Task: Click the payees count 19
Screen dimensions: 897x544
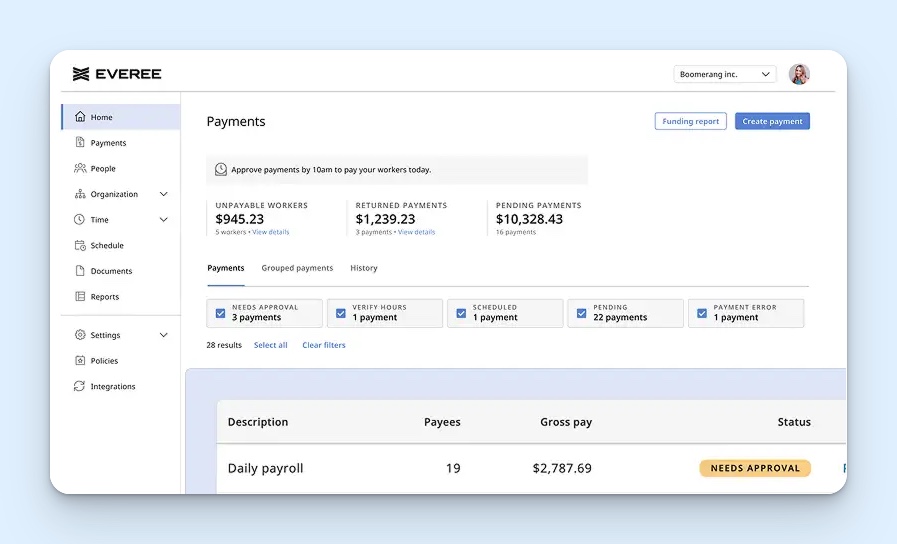Action: point(453,468)
